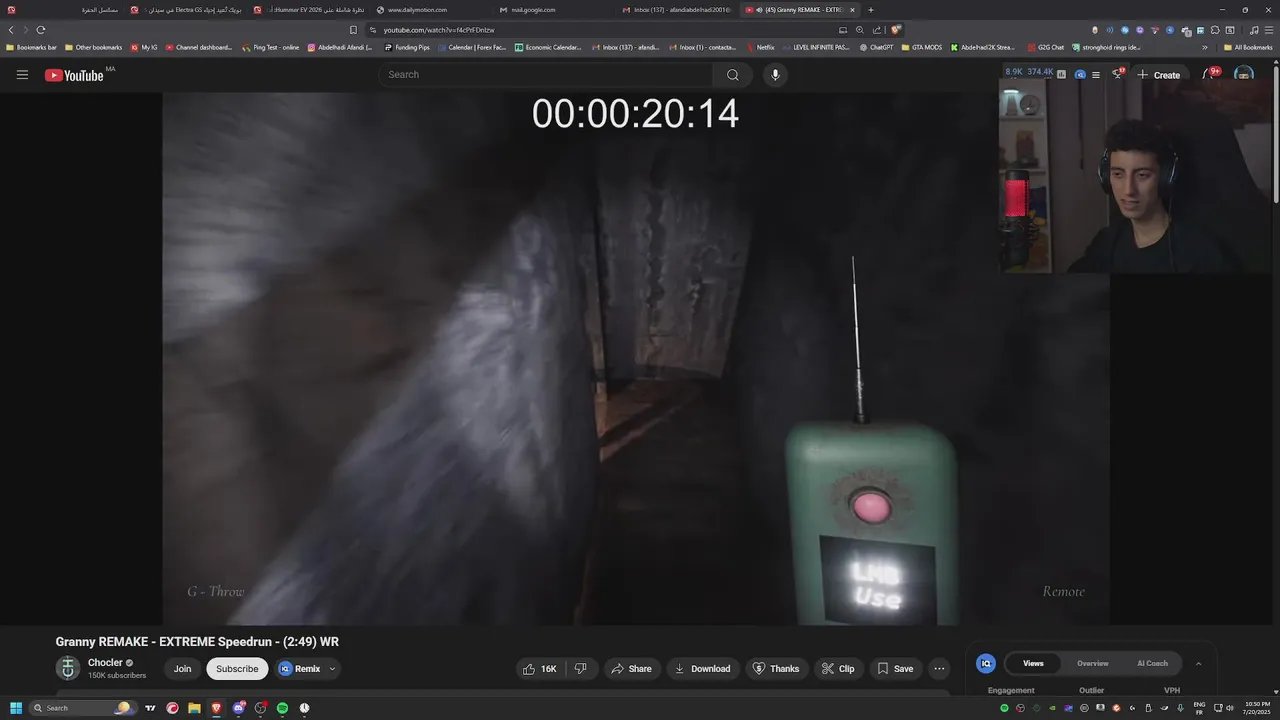This screenshot has height=720, width=1280.
Task: Collapse the vidIQ panel with chevron
Action: point(1198,663)
